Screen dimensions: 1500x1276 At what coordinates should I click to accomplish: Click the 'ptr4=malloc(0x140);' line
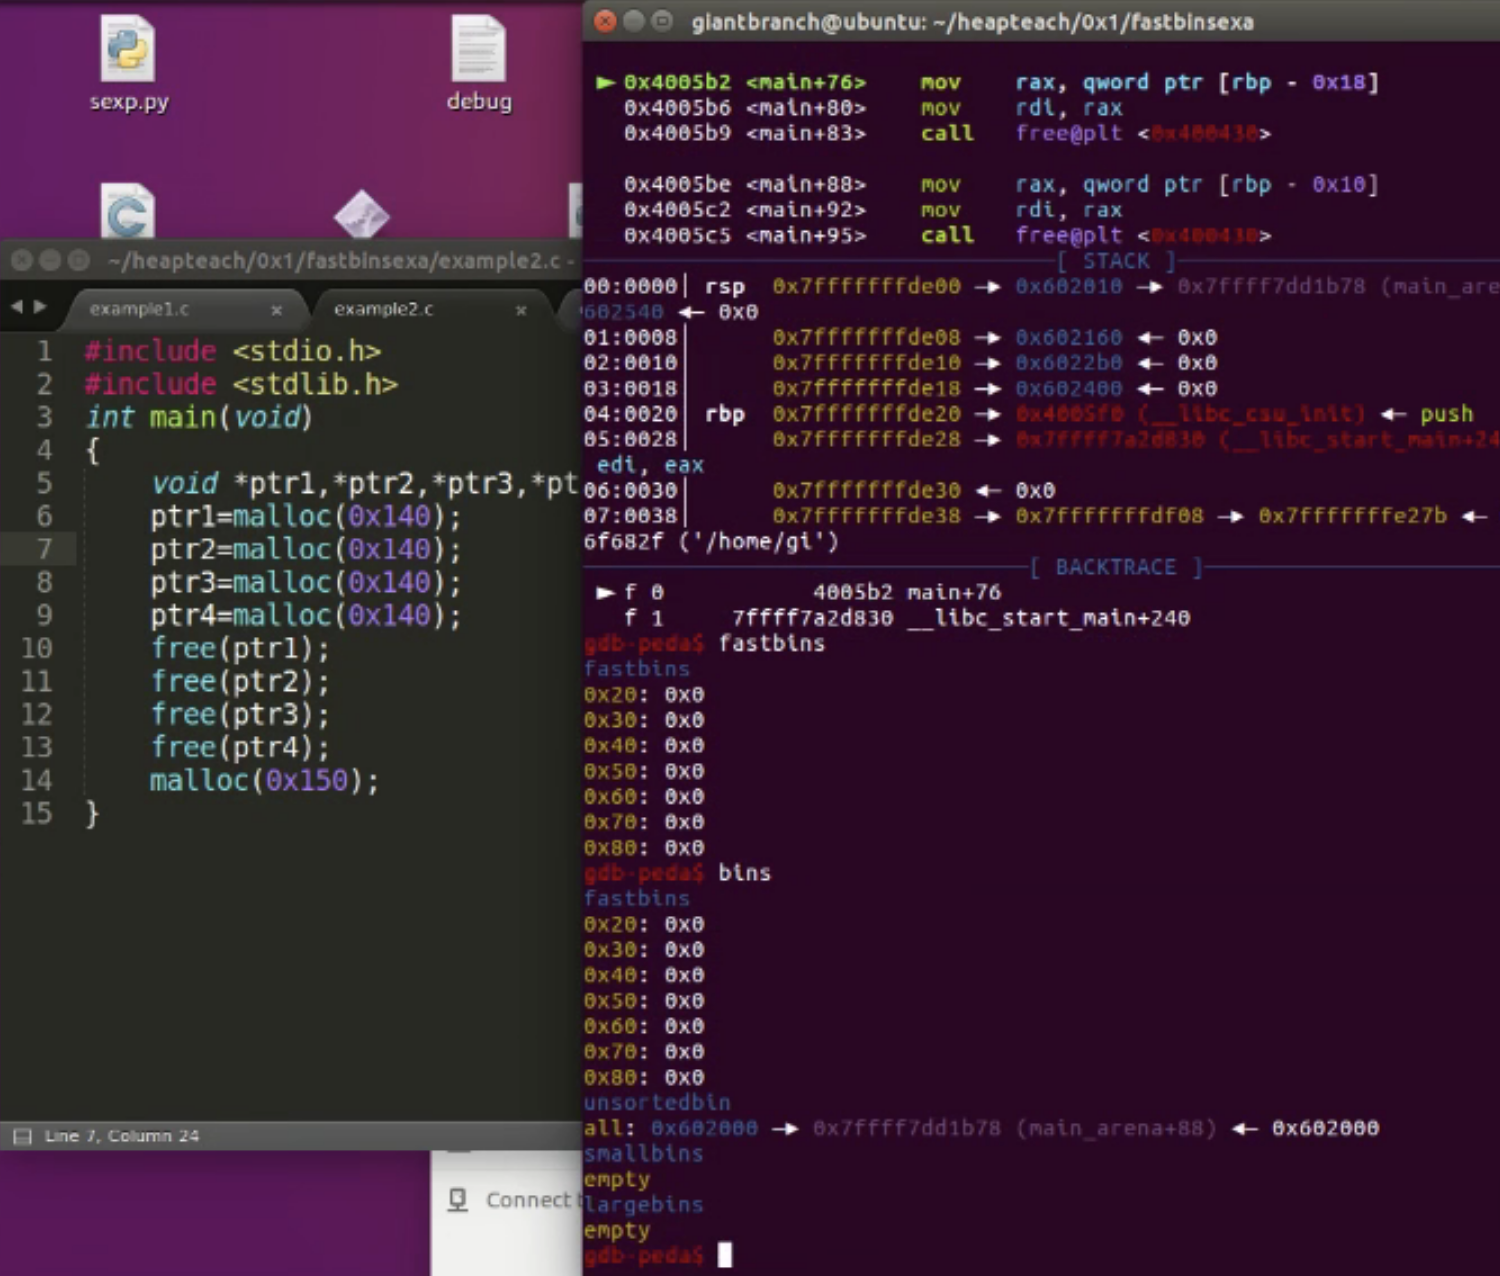[306, 615]
